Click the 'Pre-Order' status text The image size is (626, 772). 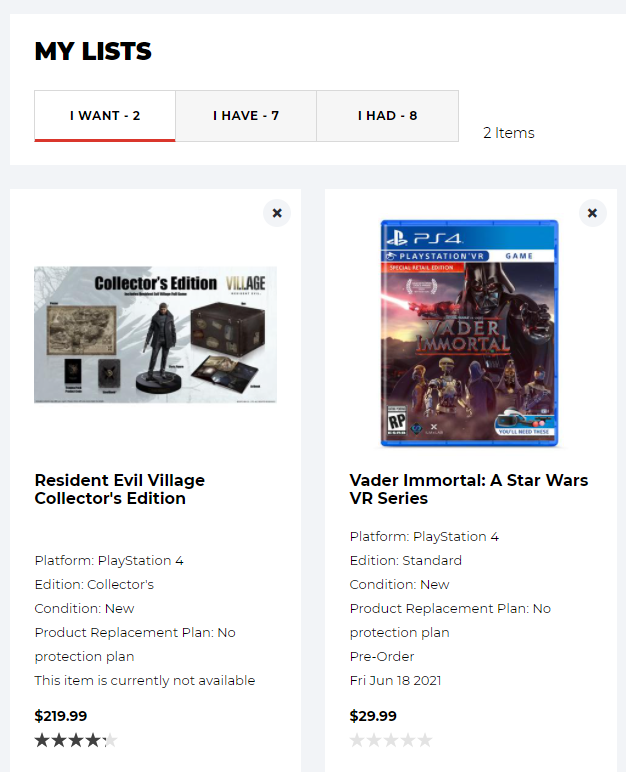tap(382, 656)
